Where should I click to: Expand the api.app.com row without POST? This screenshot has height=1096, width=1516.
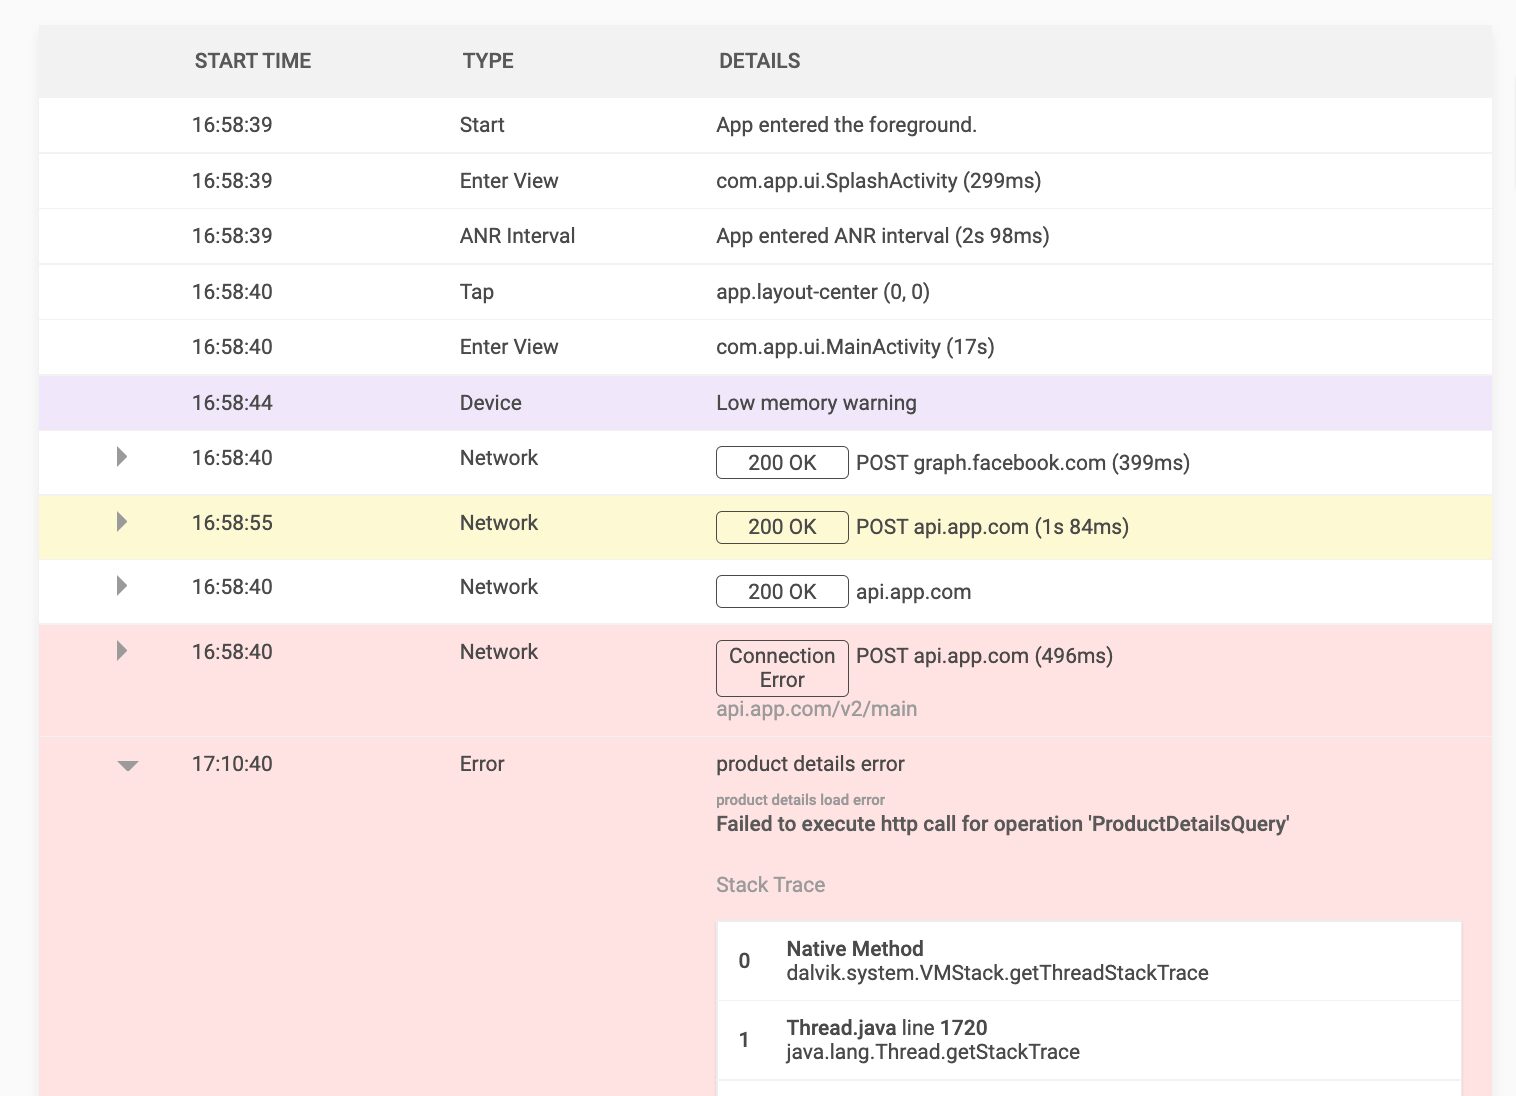click(122, 586)
